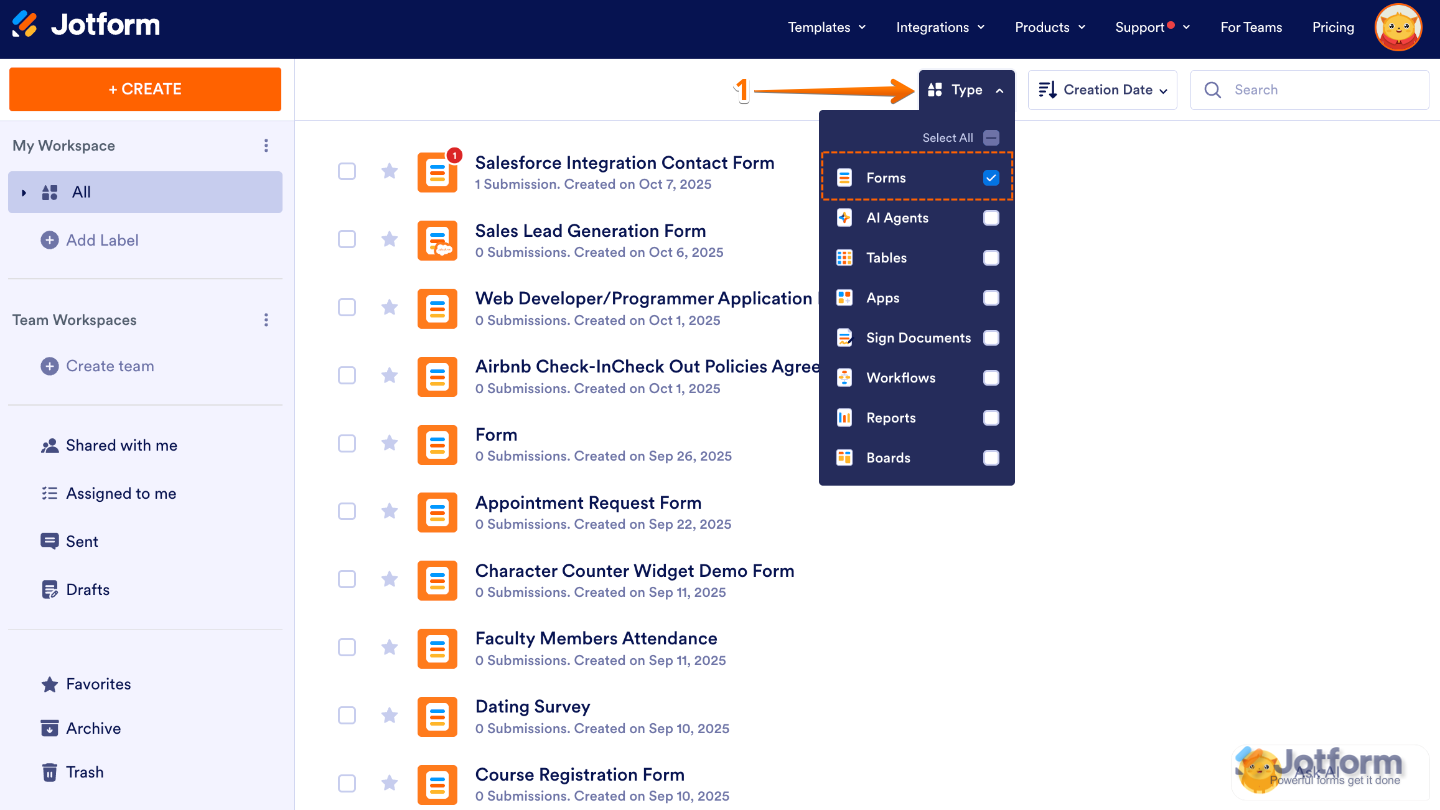Open the Support menu
1440x810 pixels.
coord(1146,27)
